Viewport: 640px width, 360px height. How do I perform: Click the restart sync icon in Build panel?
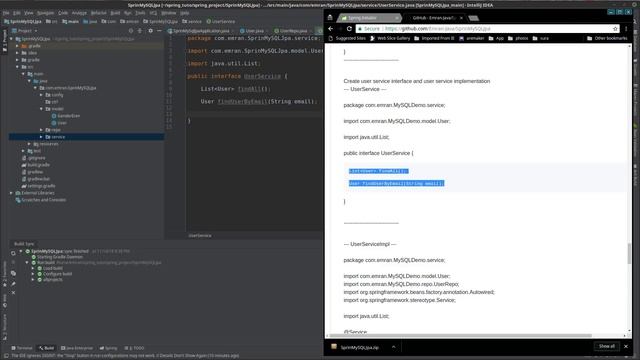(13, 253)
